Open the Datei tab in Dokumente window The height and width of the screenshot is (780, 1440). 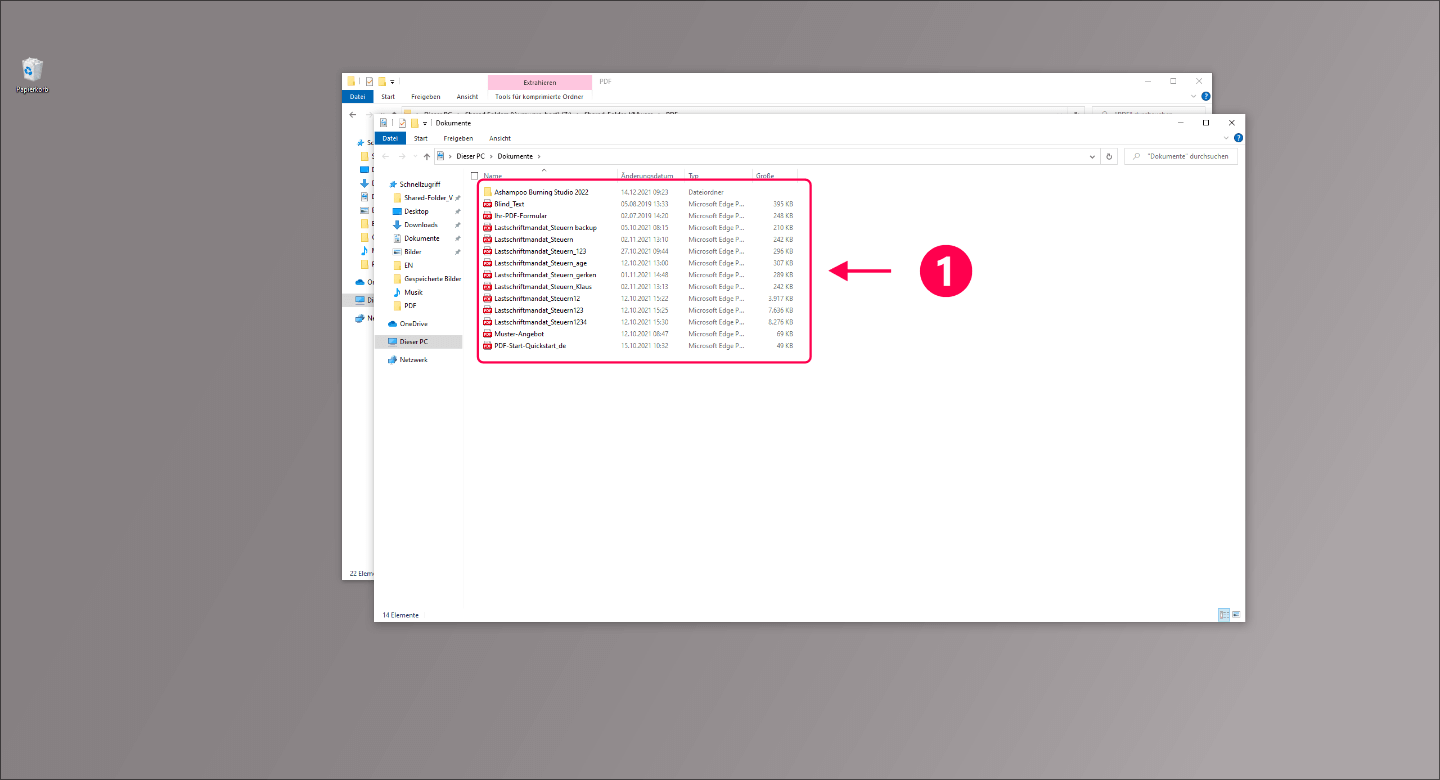click(390, 138)
